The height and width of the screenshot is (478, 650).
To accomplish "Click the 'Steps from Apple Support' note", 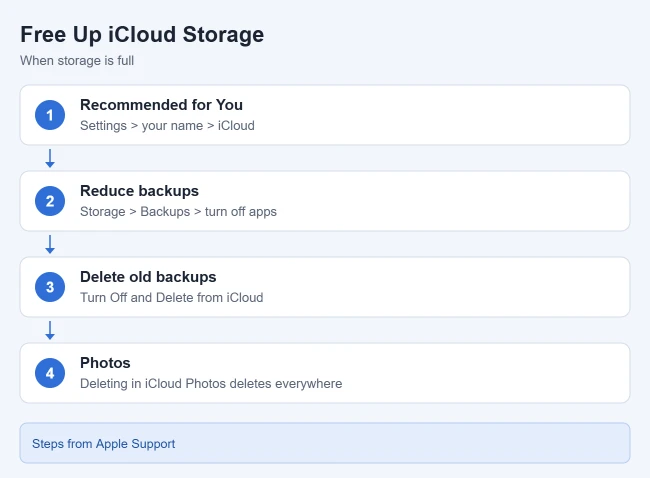I will [325, 443].
